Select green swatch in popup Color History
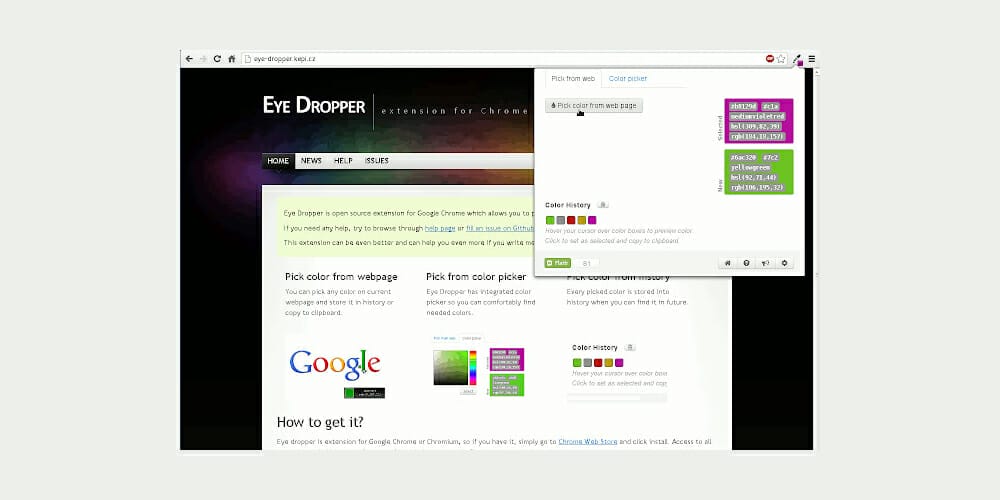Screen dimensions: 1000x500 (550, 220)
